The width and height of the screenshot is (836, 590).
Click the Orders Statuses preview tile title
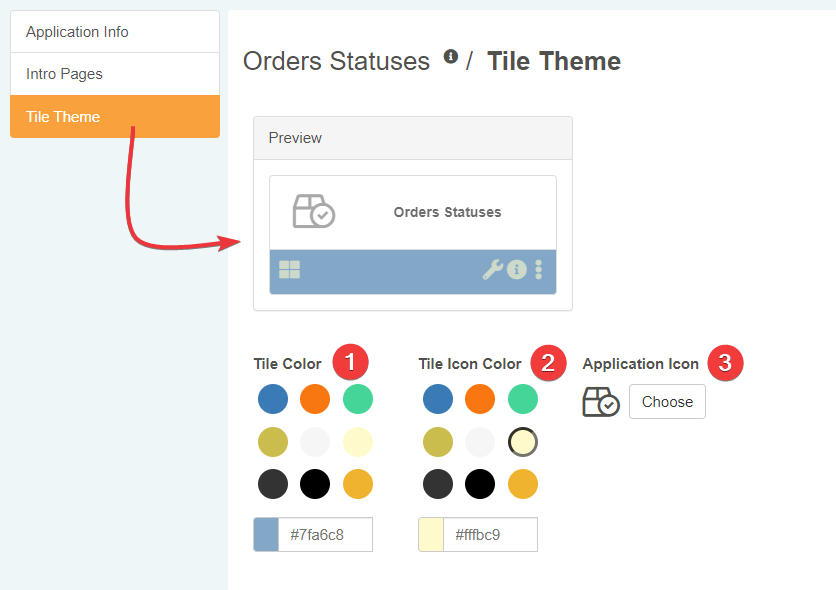tap(447, 212)
